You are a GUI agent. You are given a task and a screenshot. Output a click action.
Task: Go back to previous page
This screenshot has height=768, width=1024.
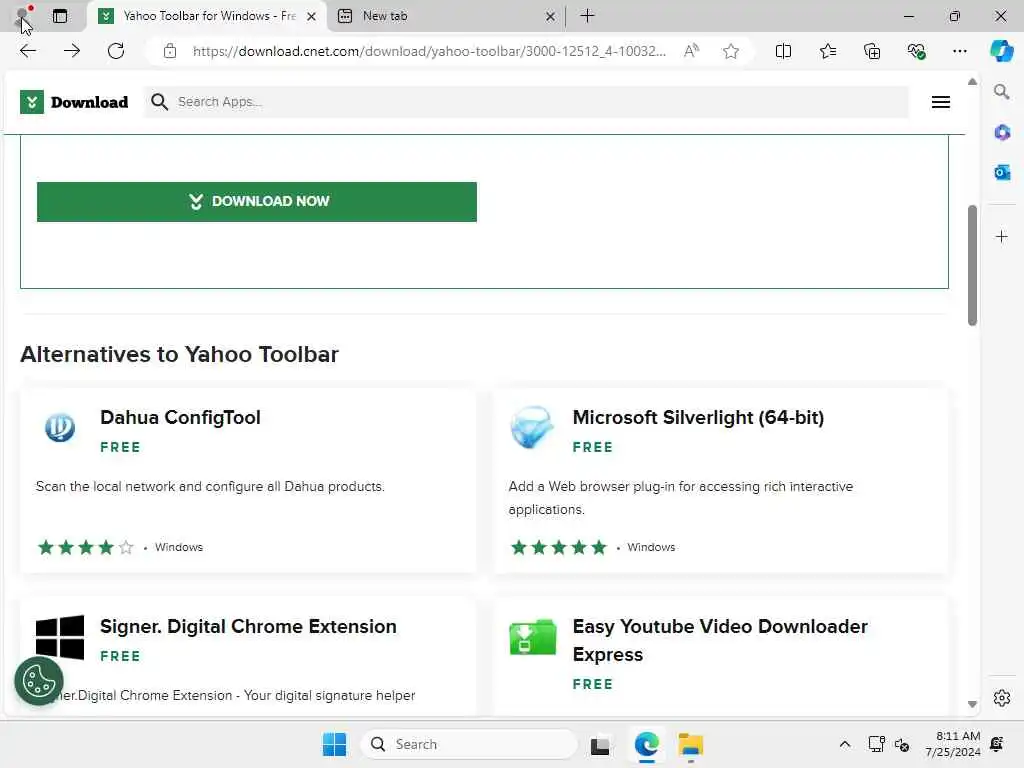(27, 51)
